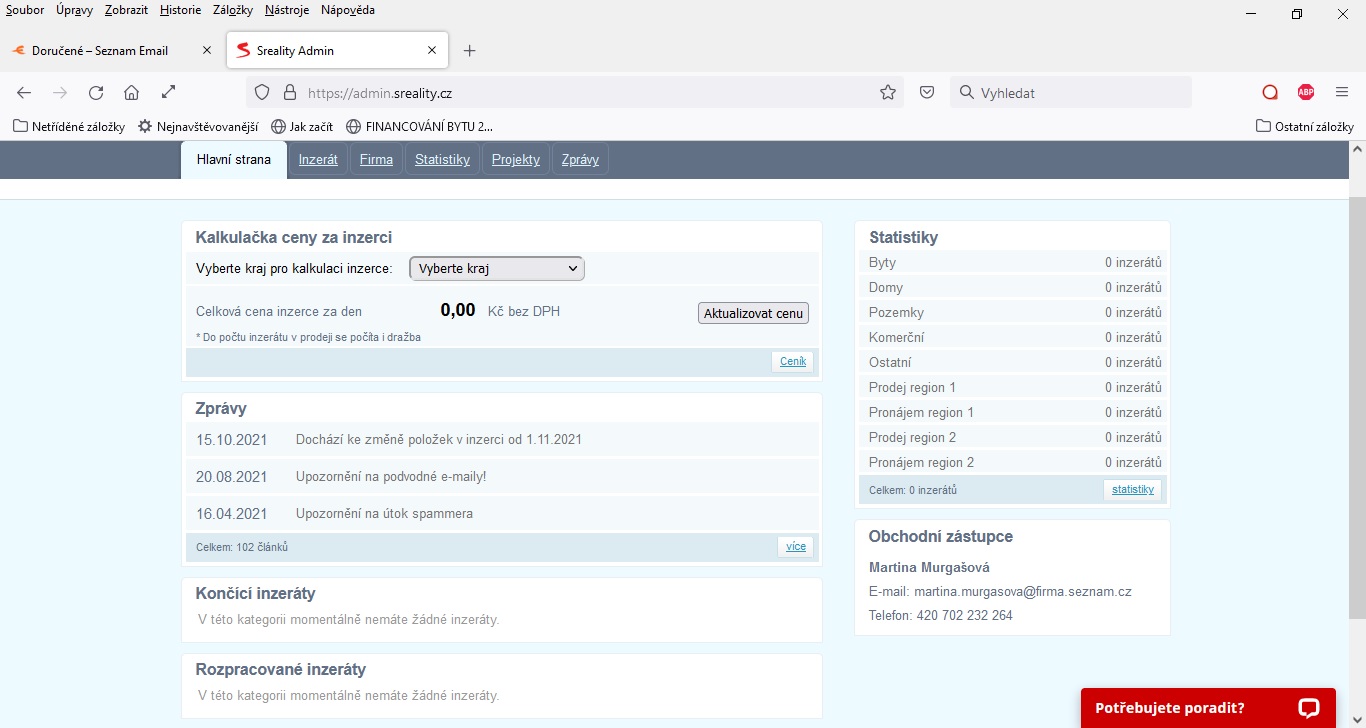Screen dimensions: 1366x728
Task: Bookmark this page with the star icon
Action: 888,93
